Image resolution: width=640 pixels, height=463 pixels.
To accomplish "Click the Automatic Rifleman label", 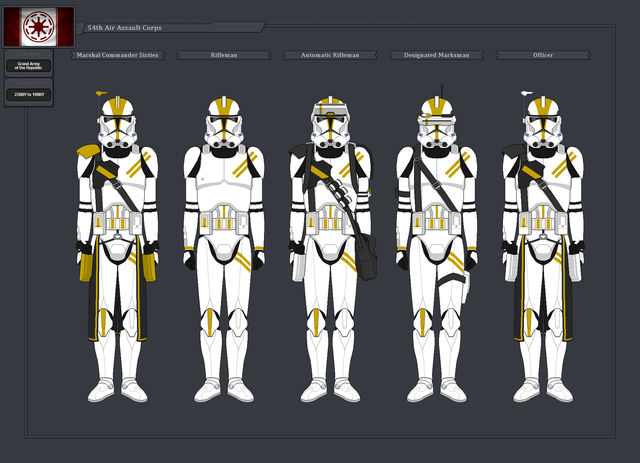I will (x=330, y=55).
